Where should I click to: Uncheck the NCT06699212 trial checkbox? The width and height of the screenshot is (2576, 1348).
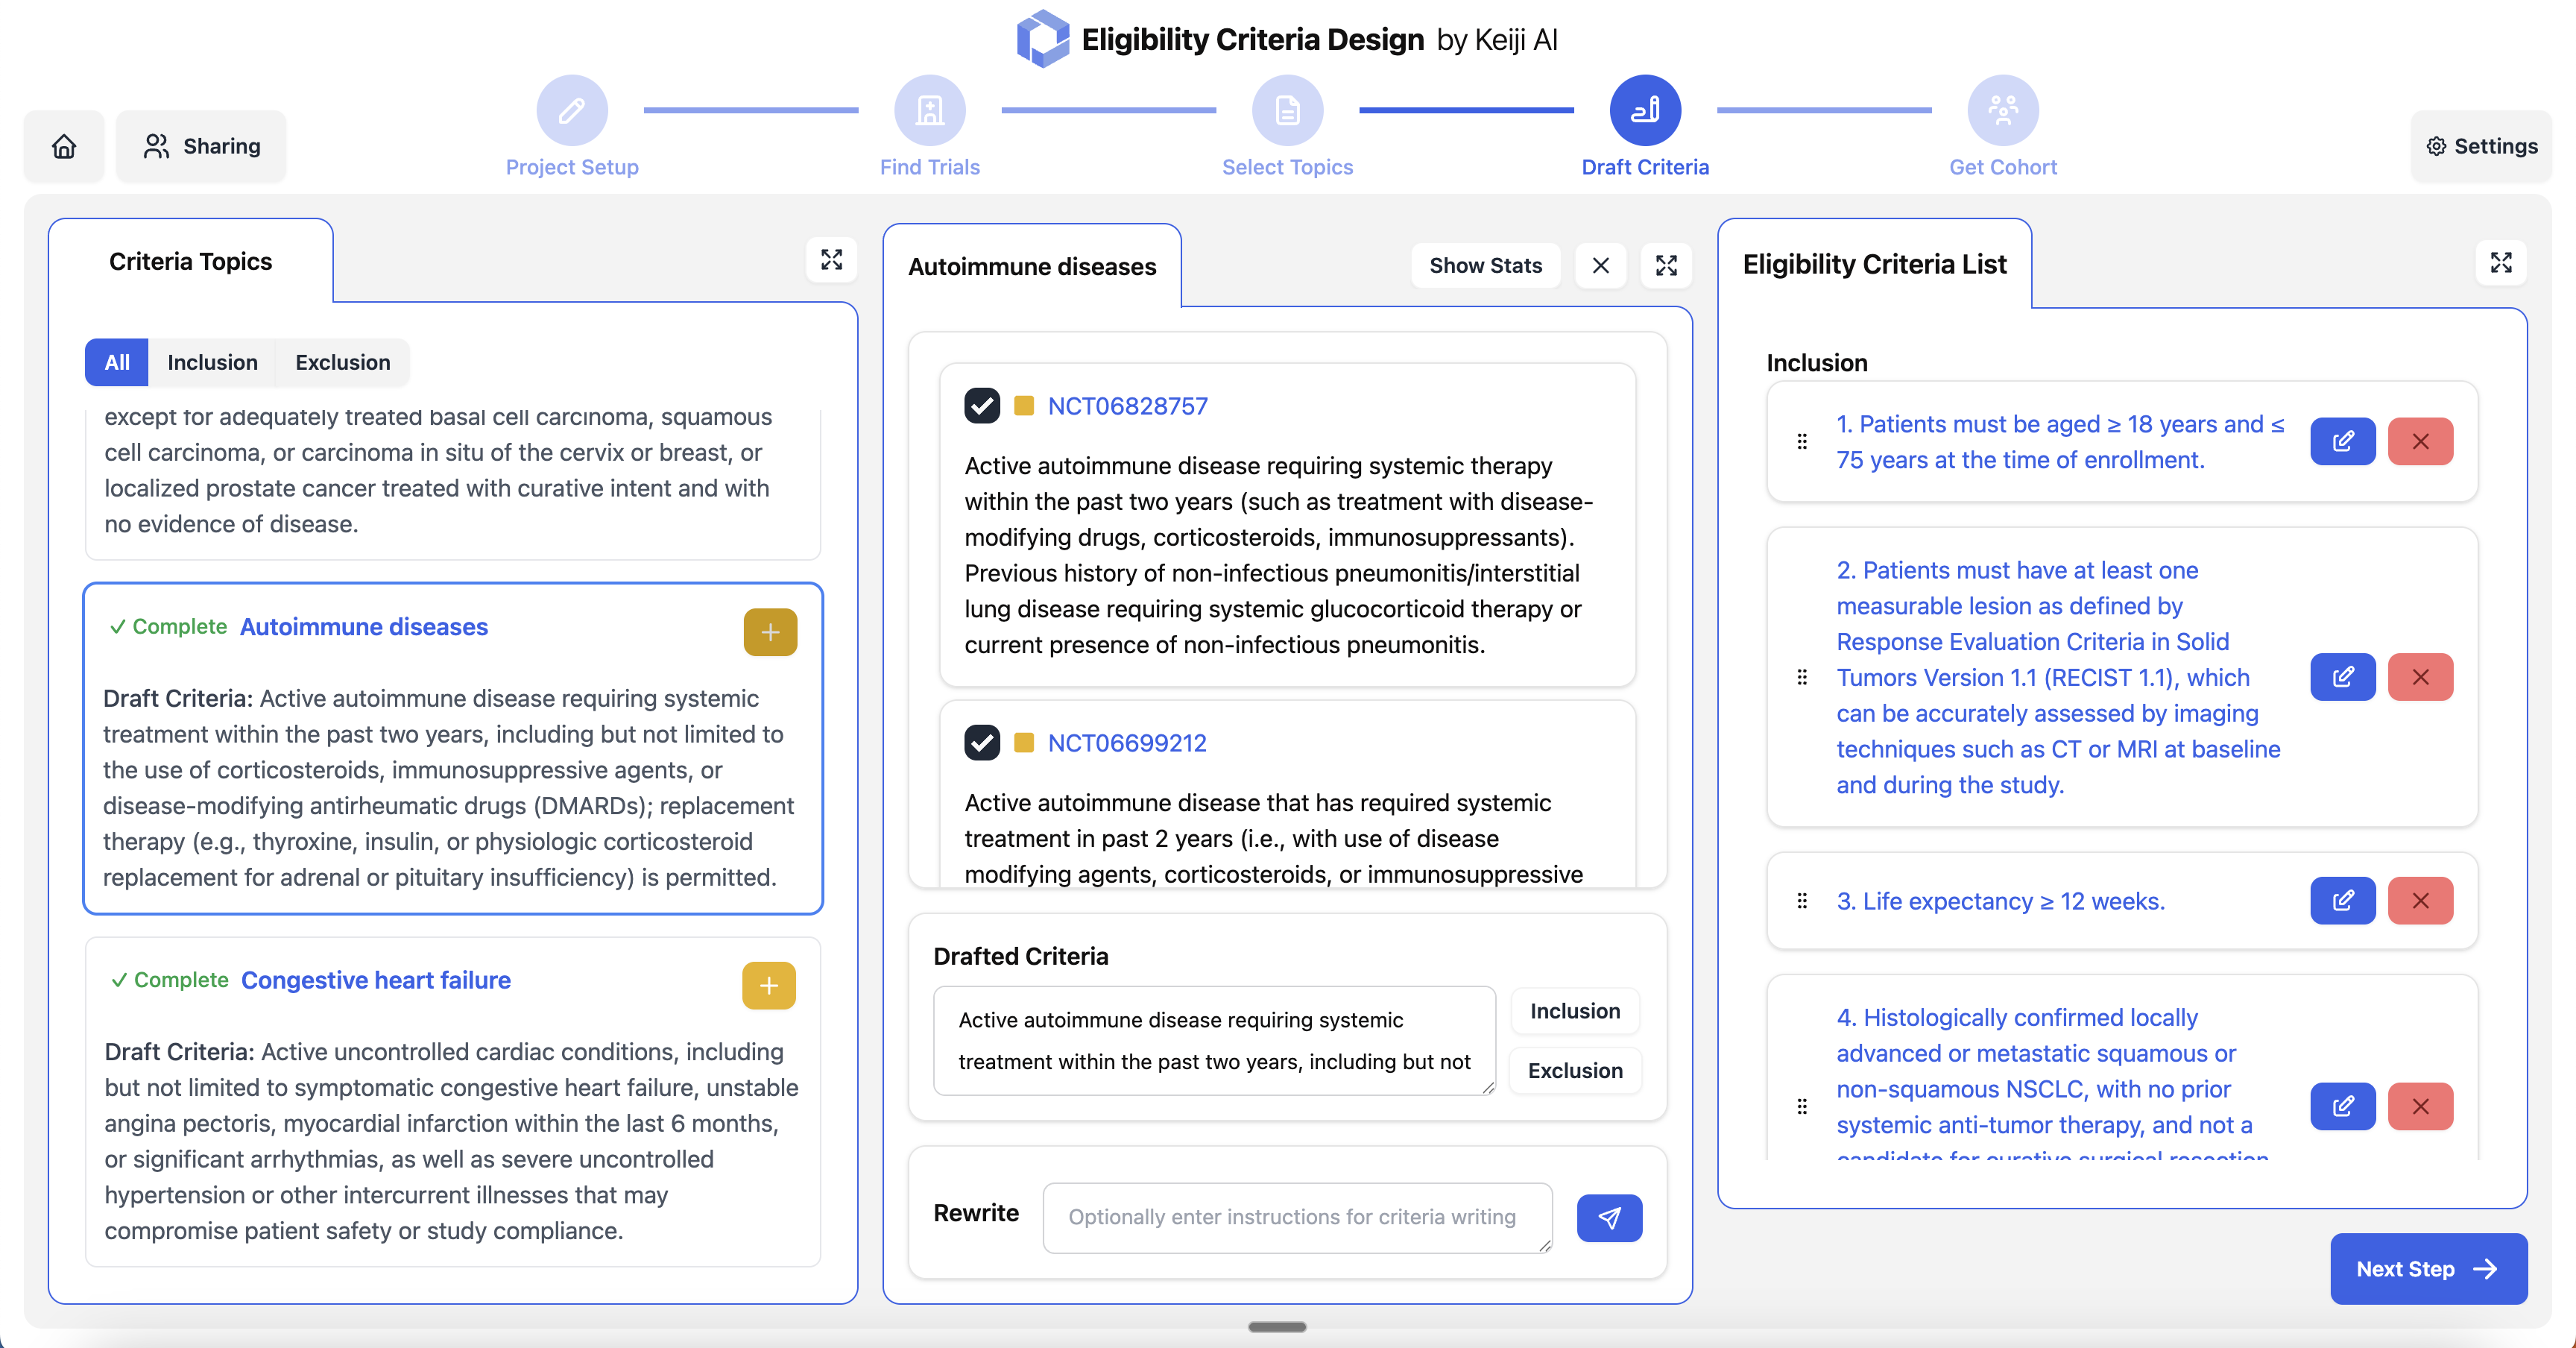point(981,743)
